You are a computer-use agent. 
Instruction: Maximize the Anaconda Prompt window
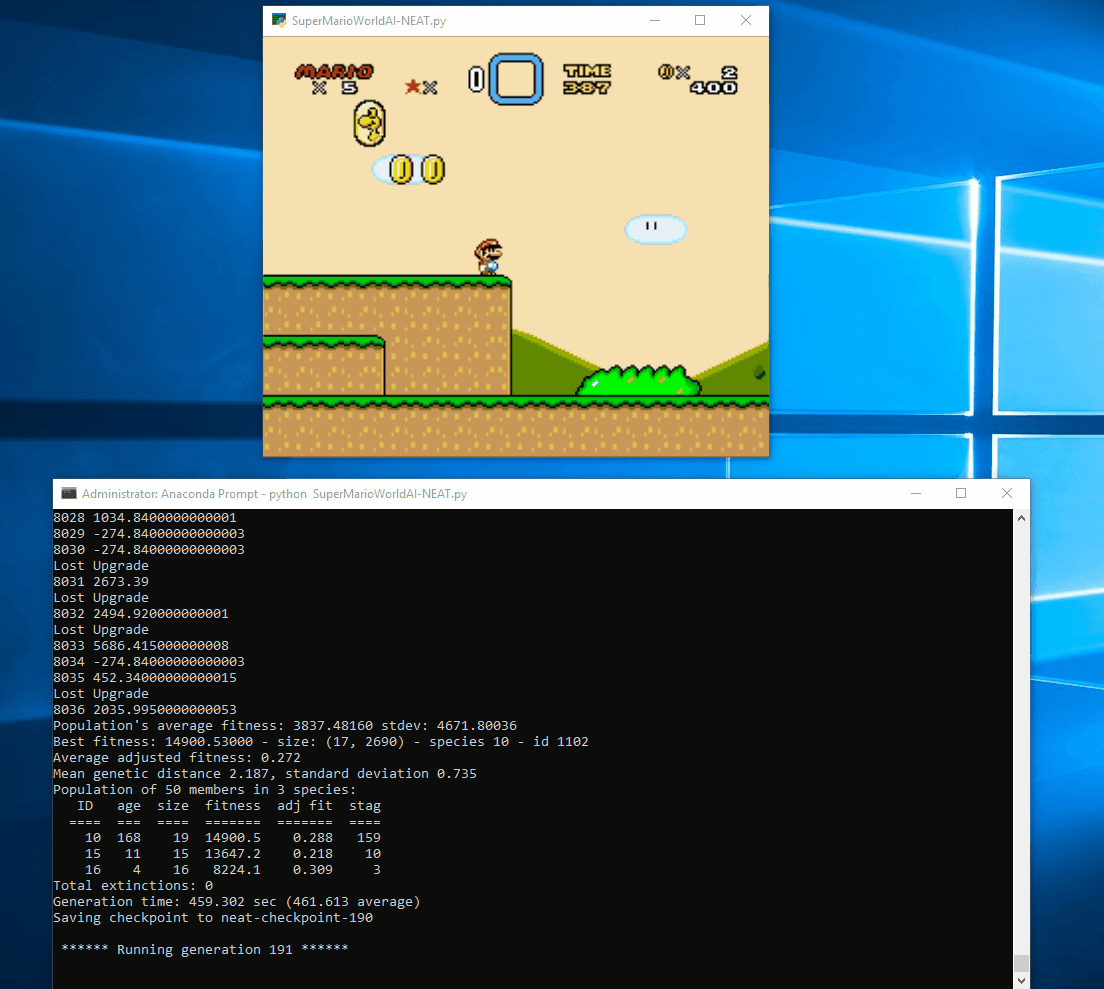pyautogui.click(x=961, y=493)
